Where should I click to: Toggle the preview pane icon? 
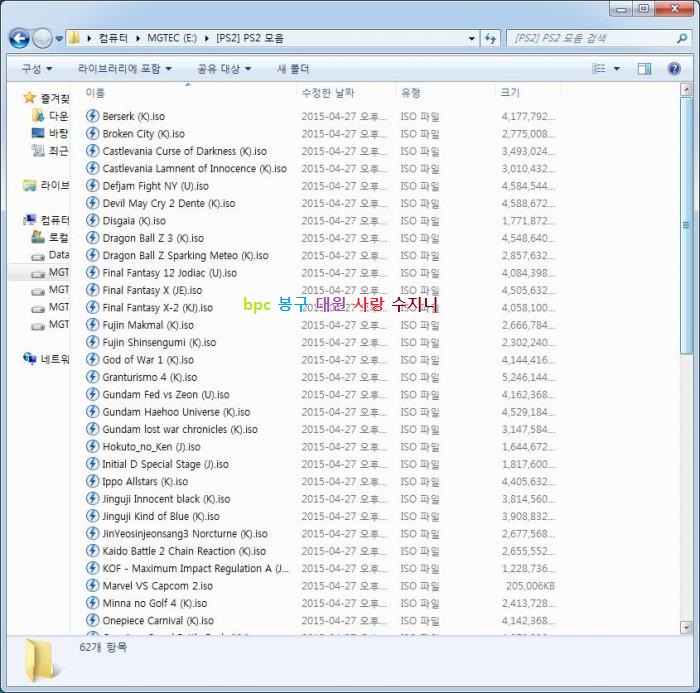pos(644,69)
